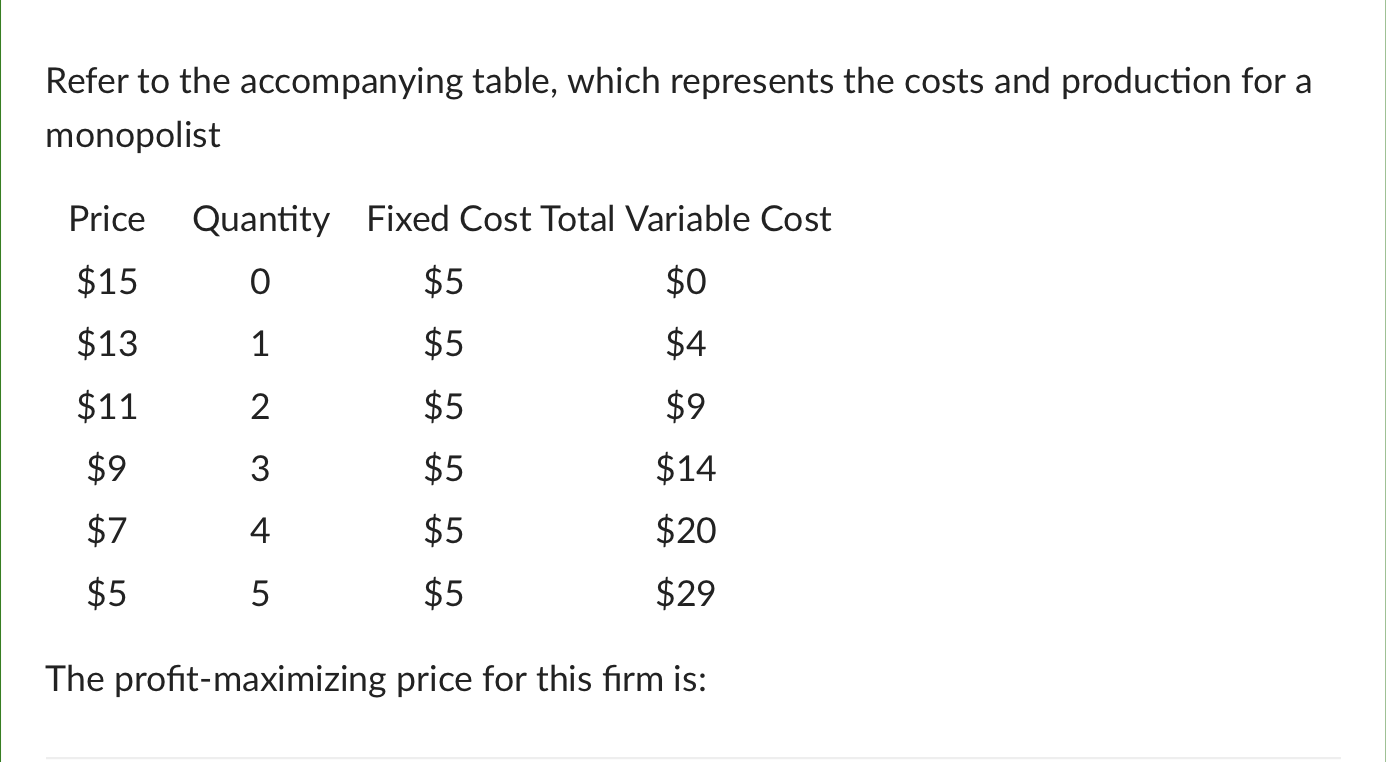Select the $11 price cell
The image size is (1386, 762).
coord(107,407)
